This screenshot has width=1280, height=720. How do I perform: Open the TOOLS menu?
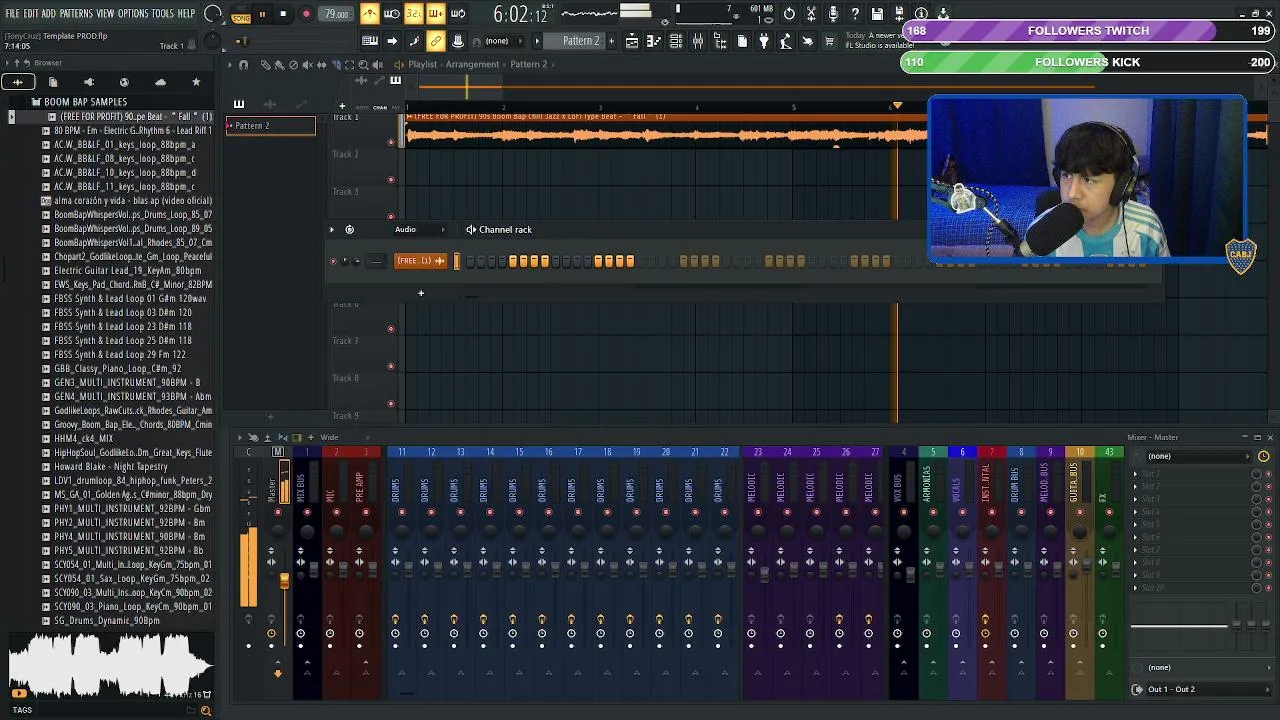[x=163, y=14]
